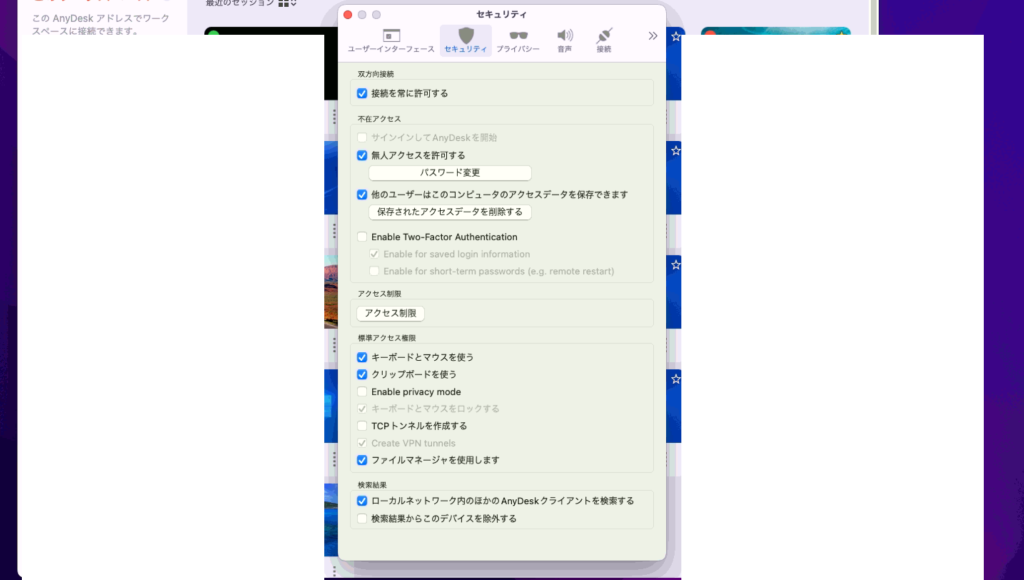This screenshot has width=1024, height=580.
Task: Toggle キーボードとマウスをロックする checkbox
Action: pos(362,409)
